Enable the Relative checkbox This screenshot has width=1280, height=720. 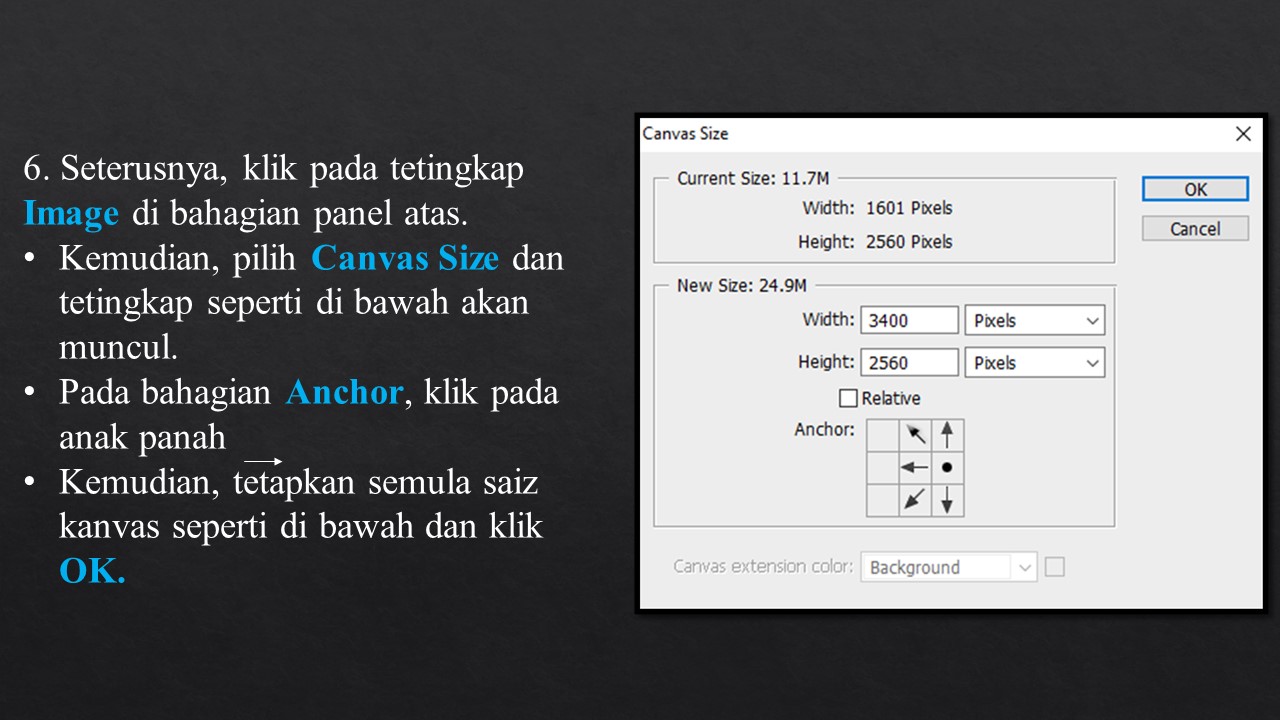pyautogui.click(x=850, y=398)
